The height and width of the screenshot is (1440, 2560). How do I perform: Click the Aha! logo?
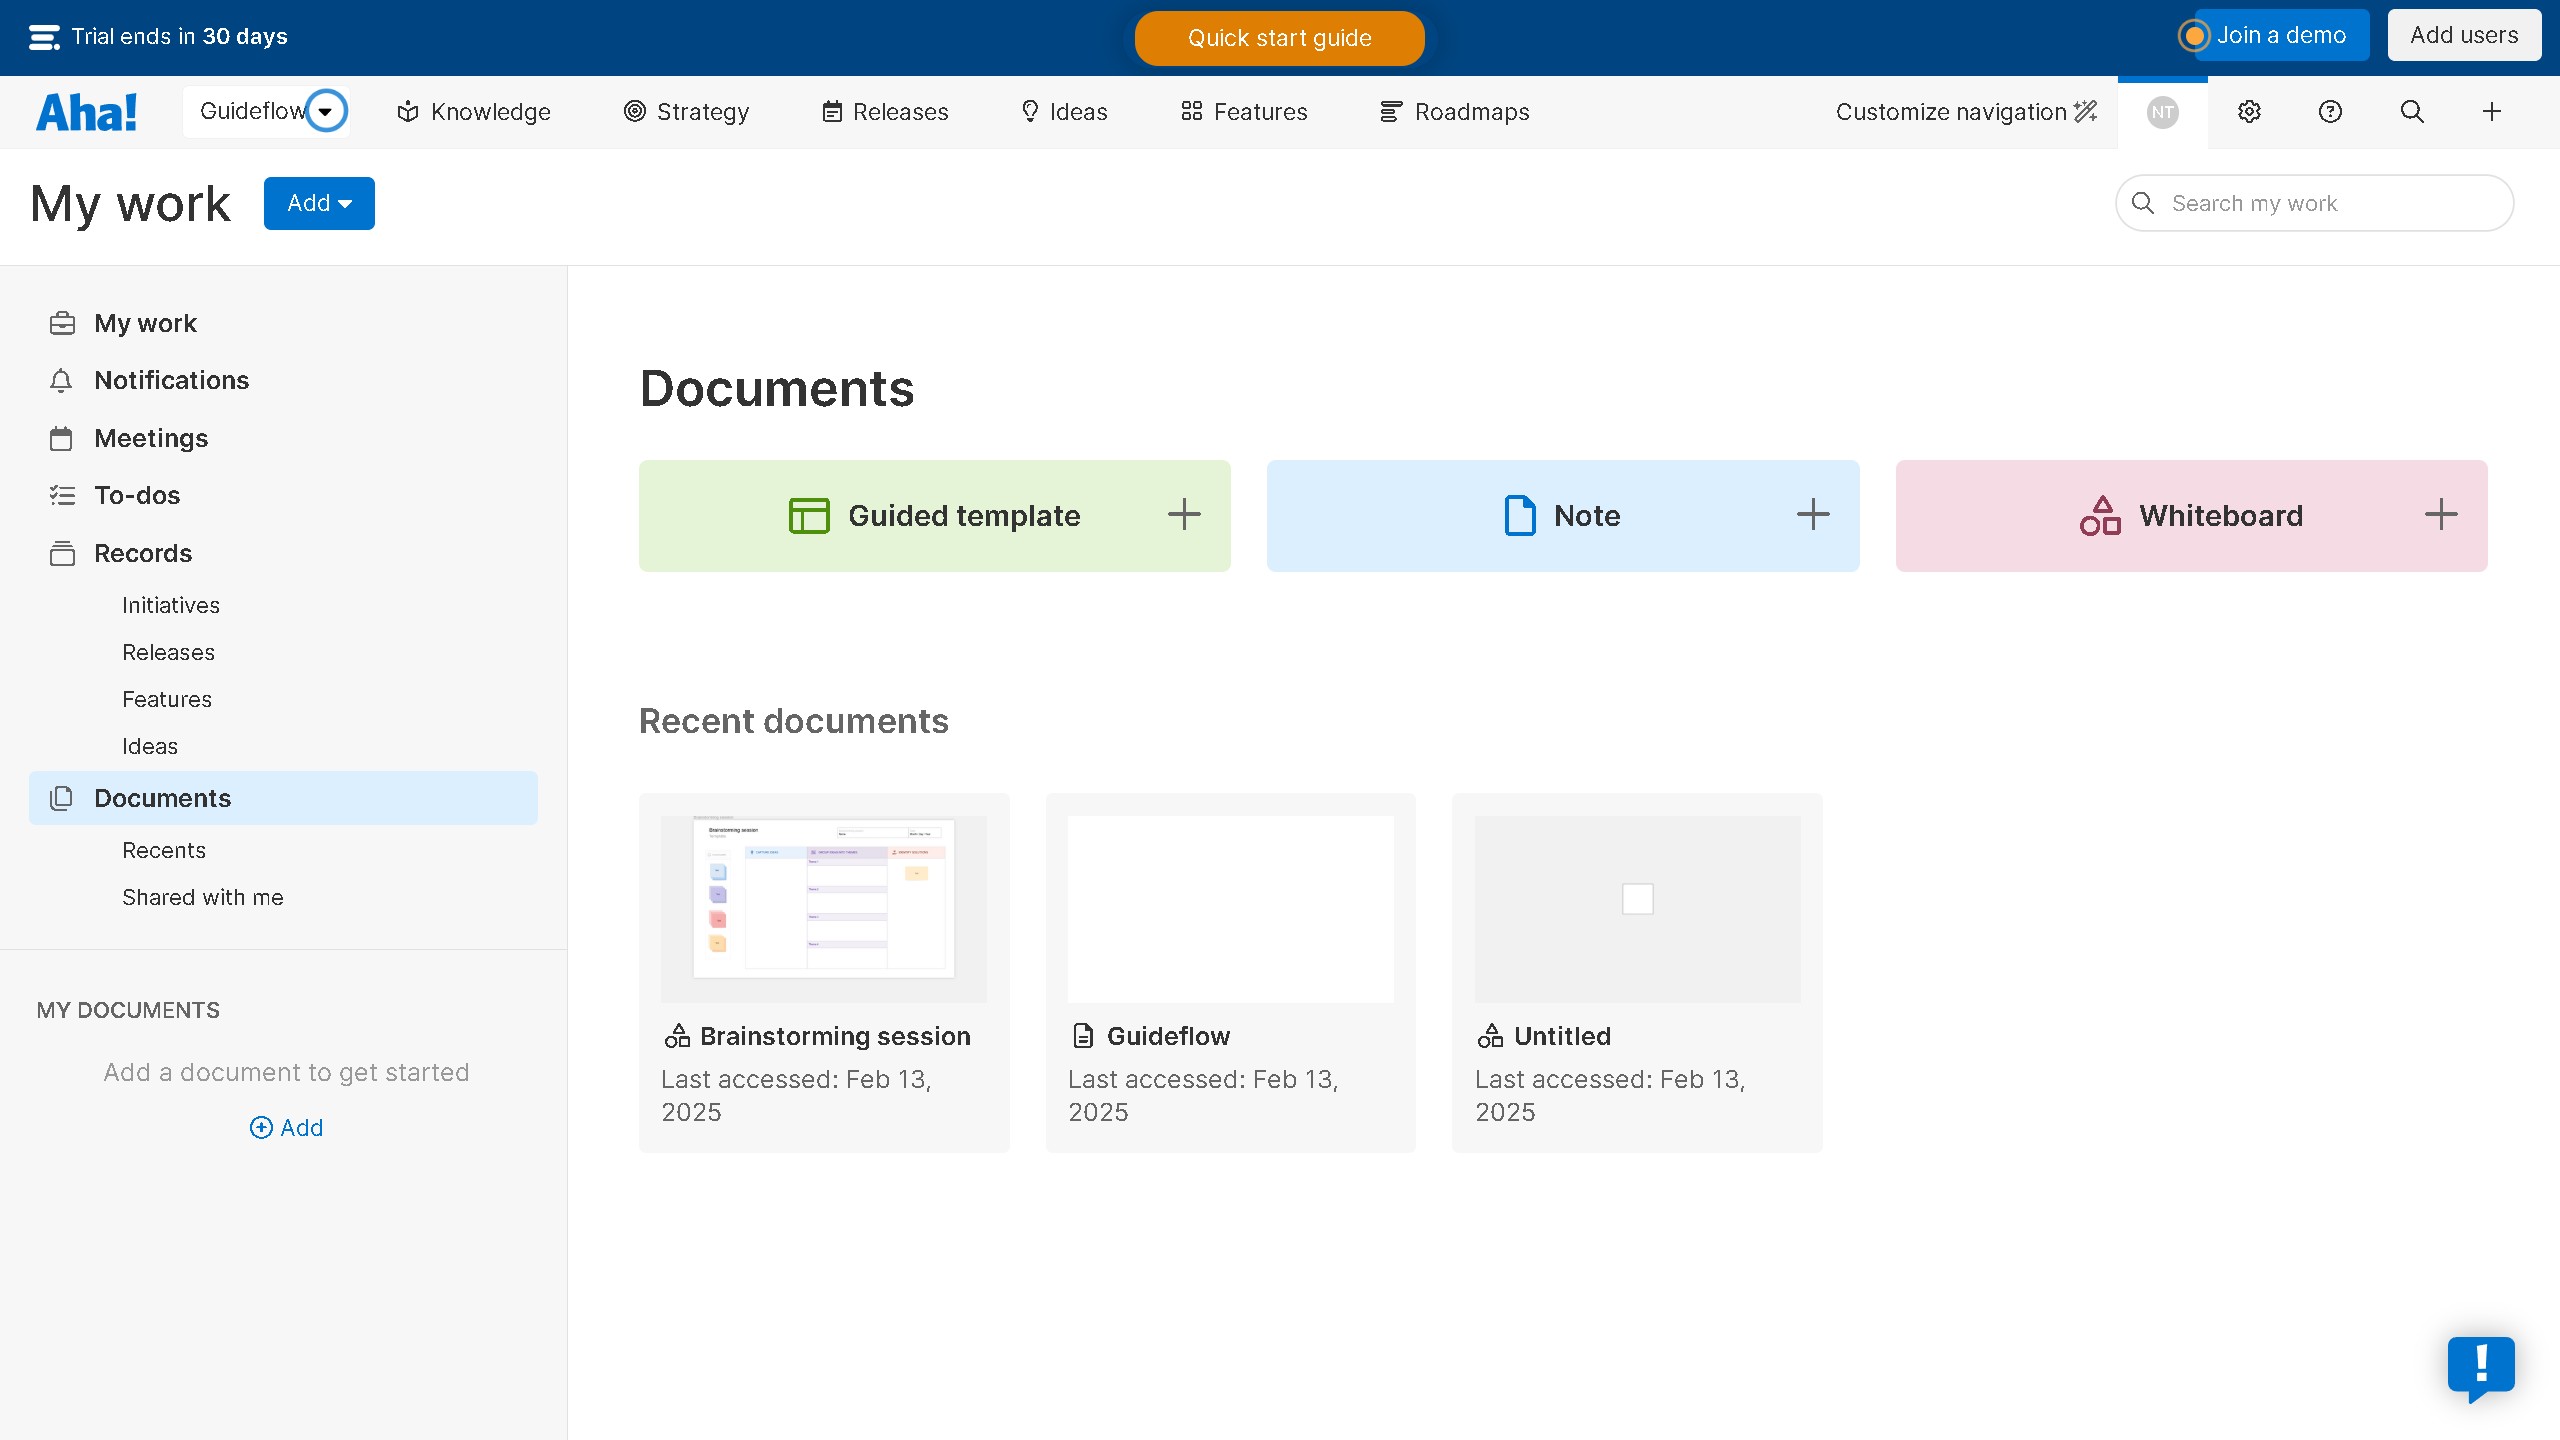click(x=86, y=111)
